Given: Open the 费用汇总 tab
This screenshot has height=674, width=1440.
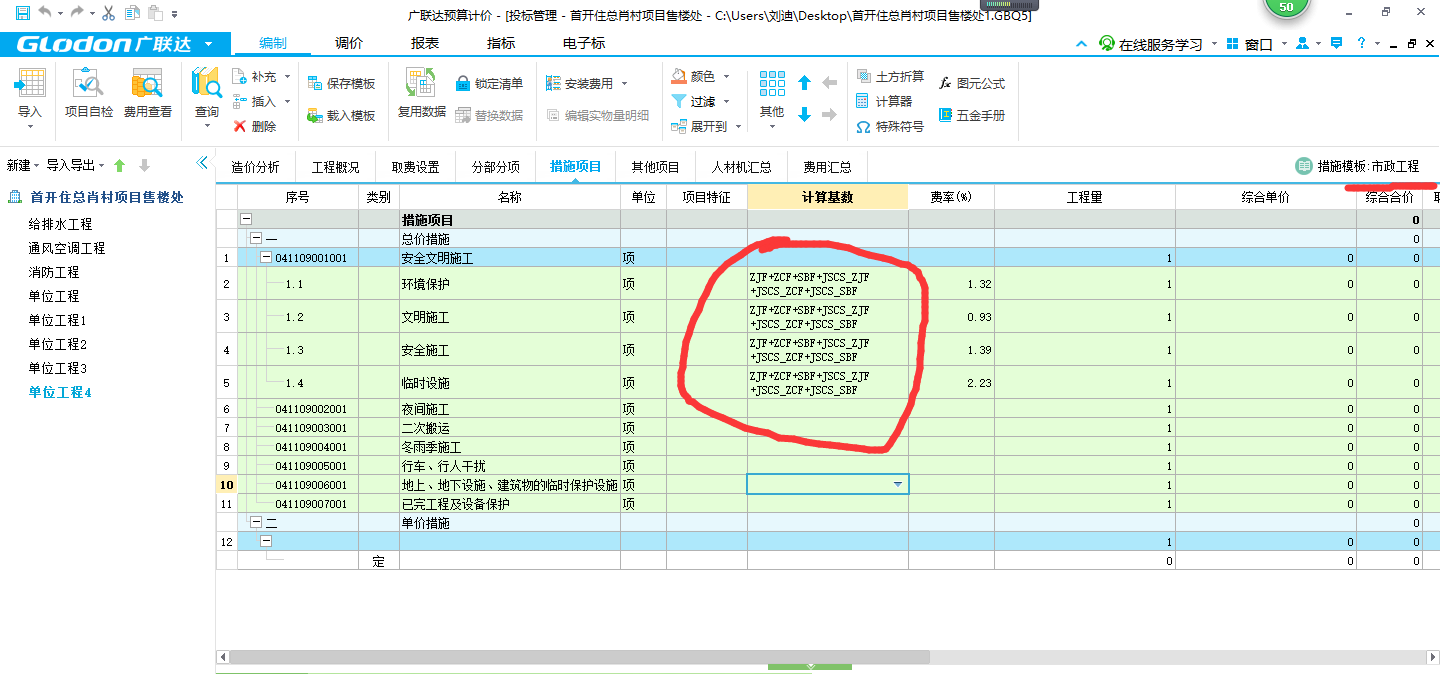Looking at the screenshot, I should point(828,167).
